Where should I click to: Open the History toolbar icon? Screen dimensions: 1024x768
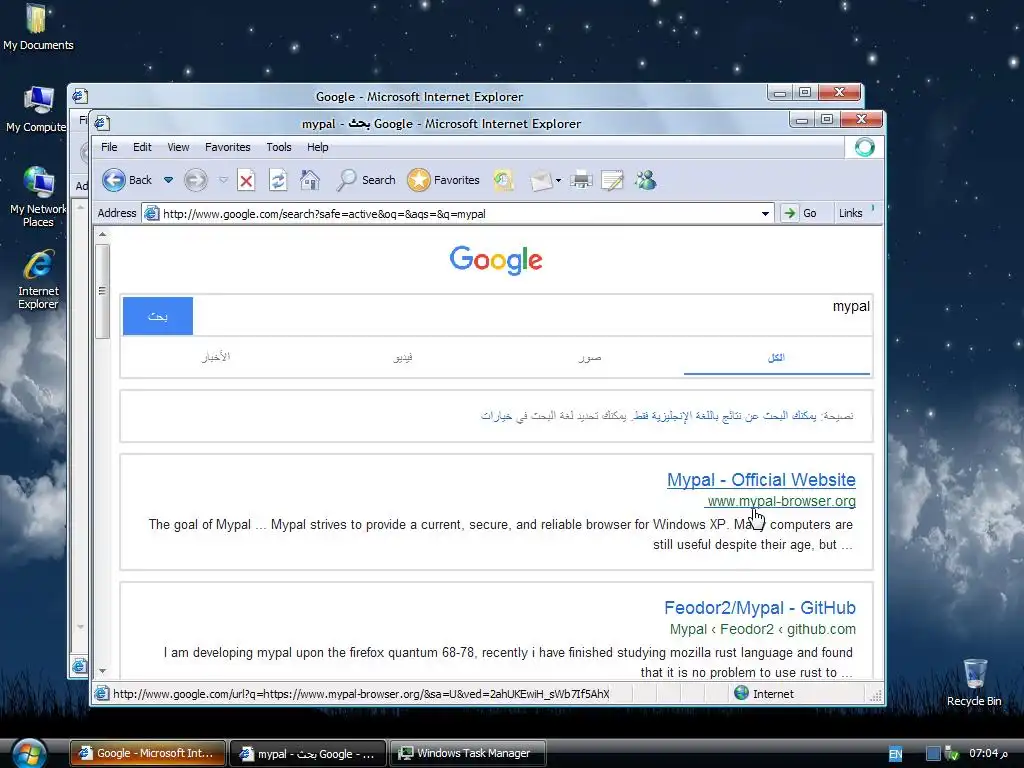504,180
